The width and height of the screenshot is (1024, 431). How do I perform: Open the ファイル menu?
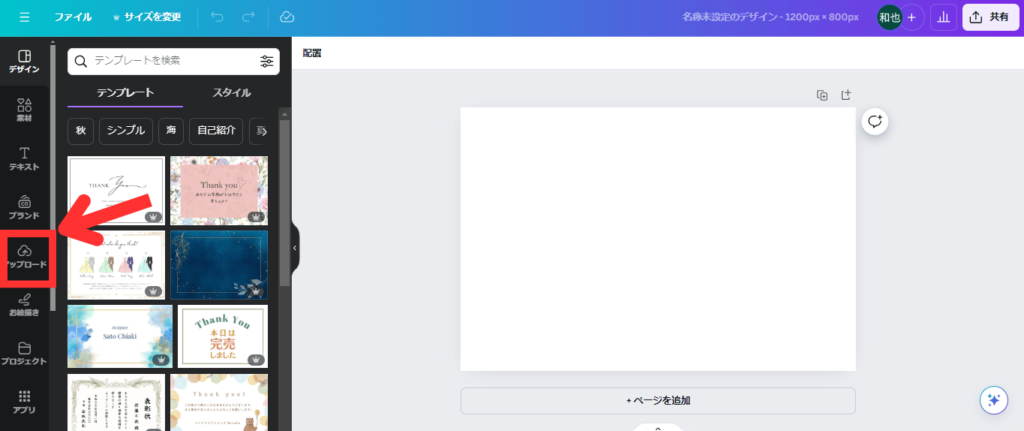click(73, 17)
